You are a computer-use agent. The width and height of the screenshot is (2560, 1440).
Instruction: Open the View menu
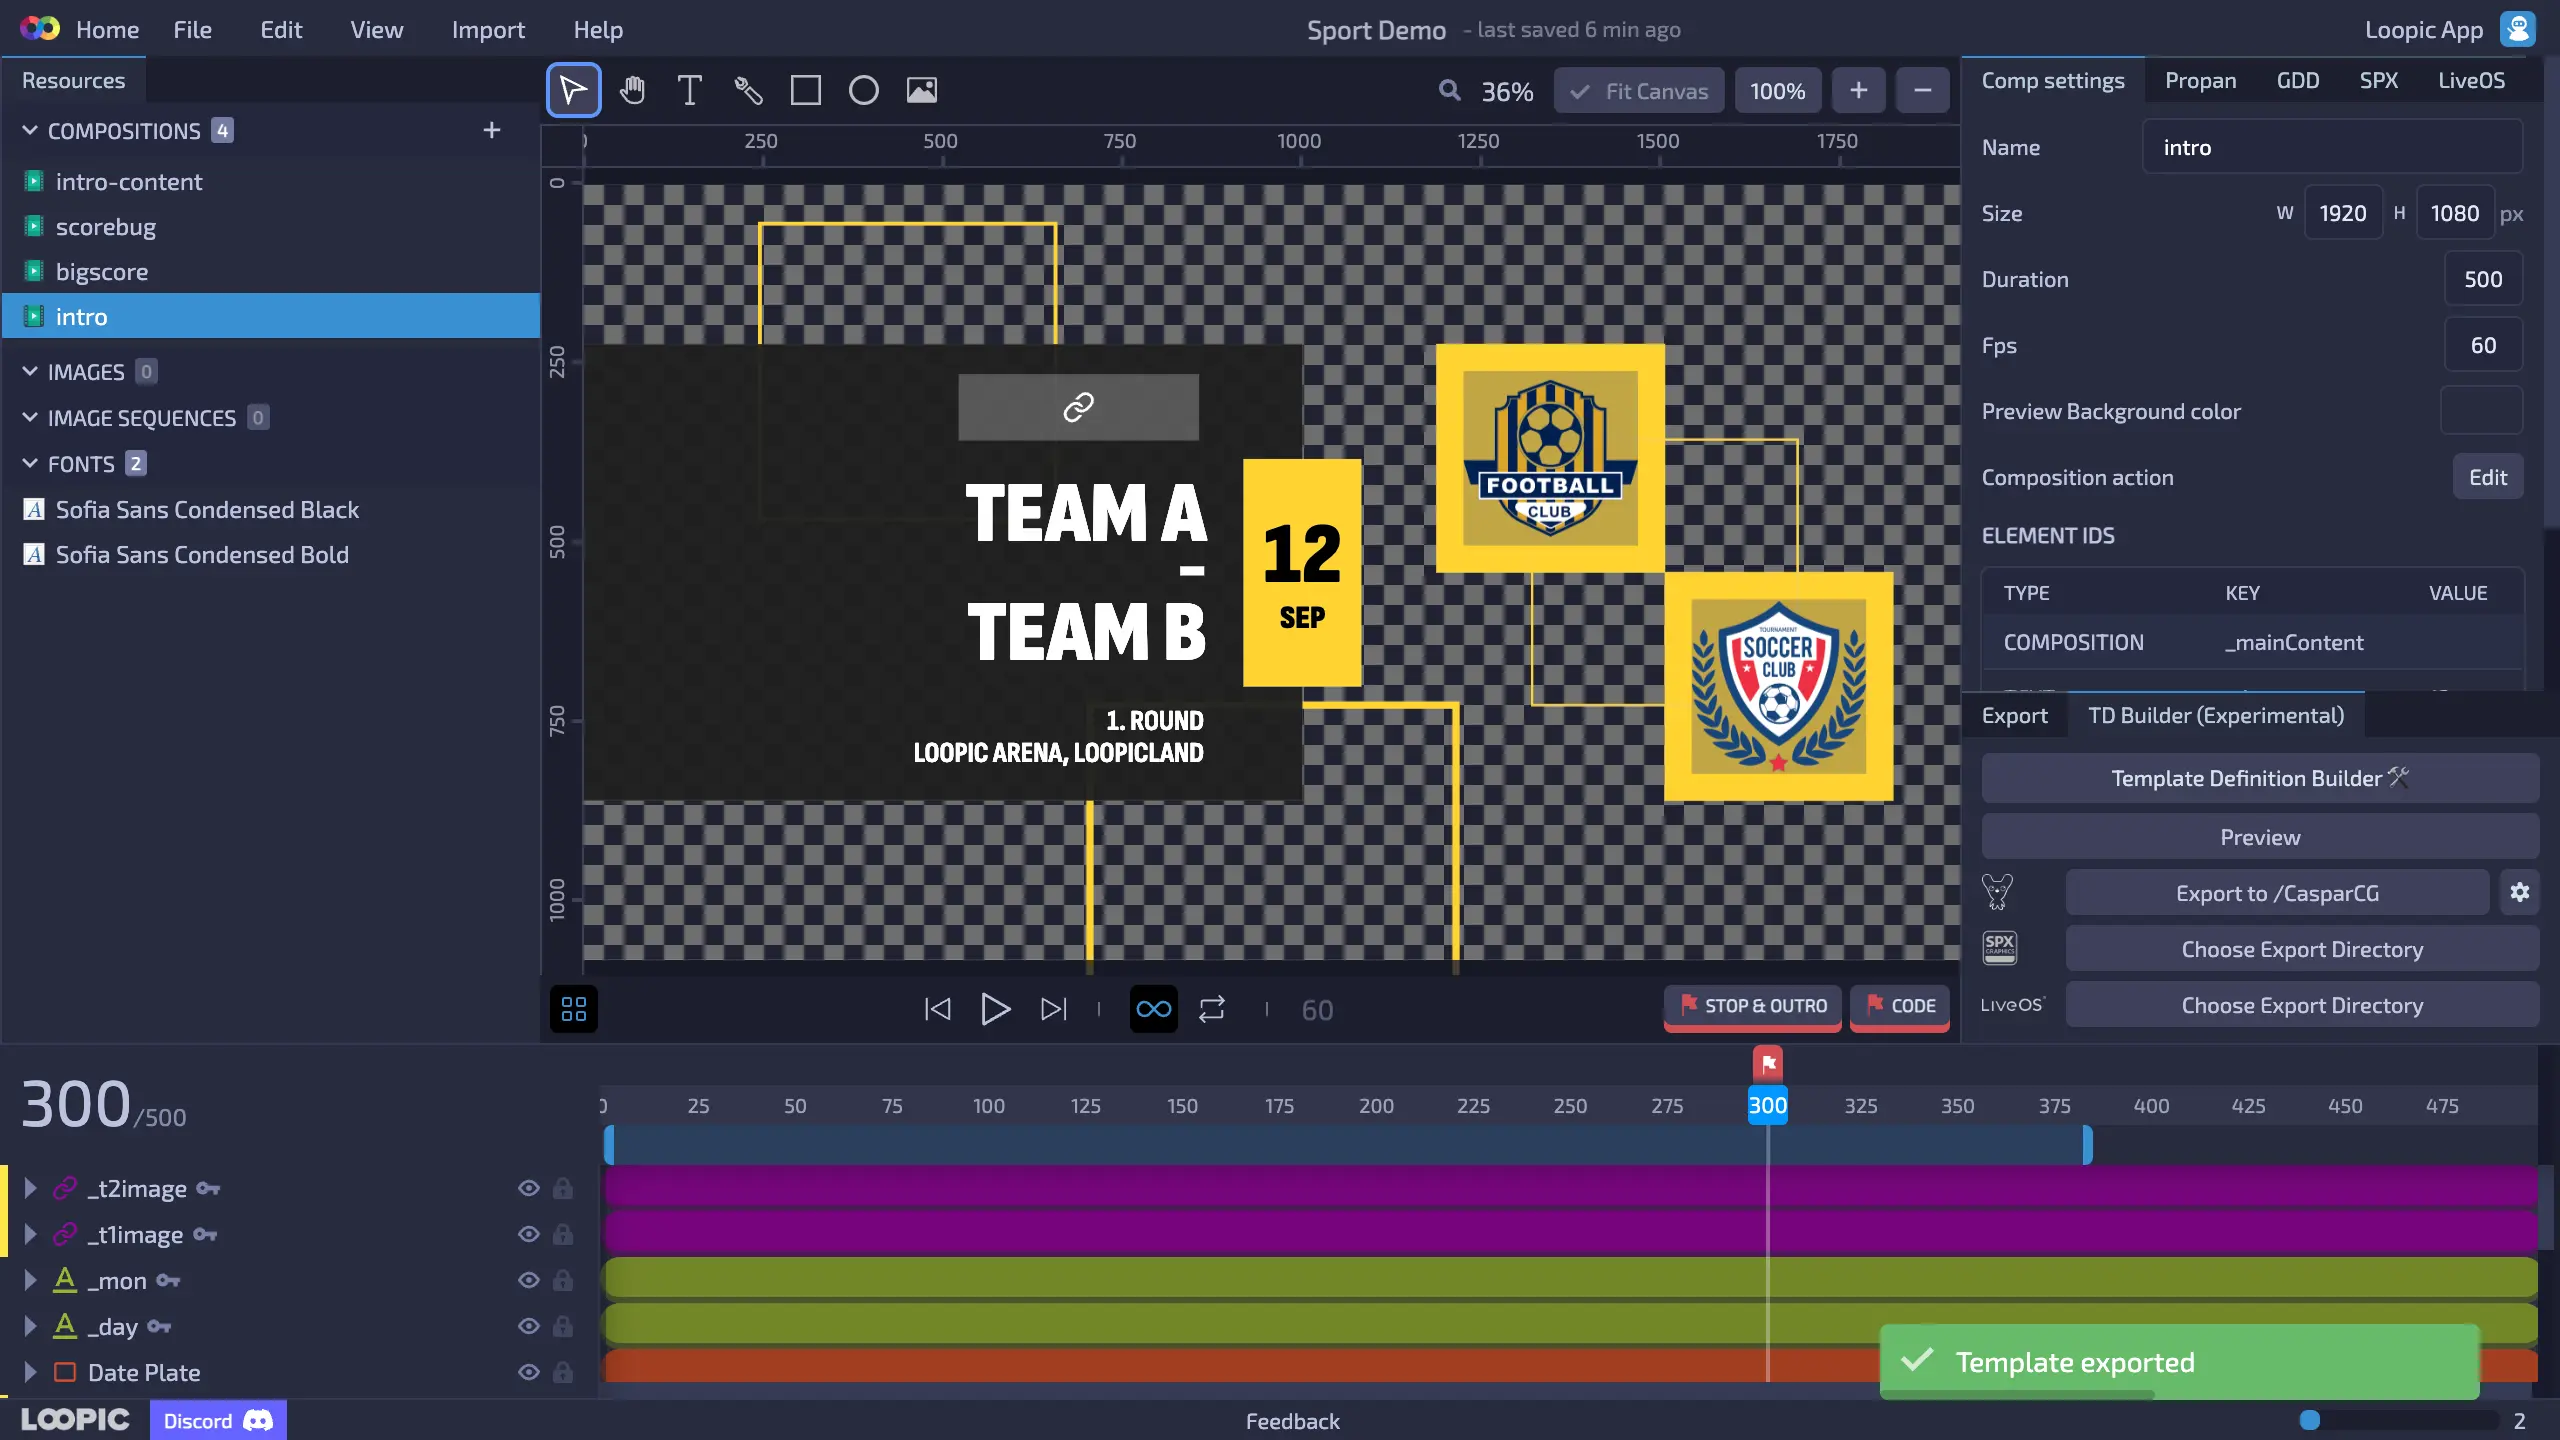376,30
